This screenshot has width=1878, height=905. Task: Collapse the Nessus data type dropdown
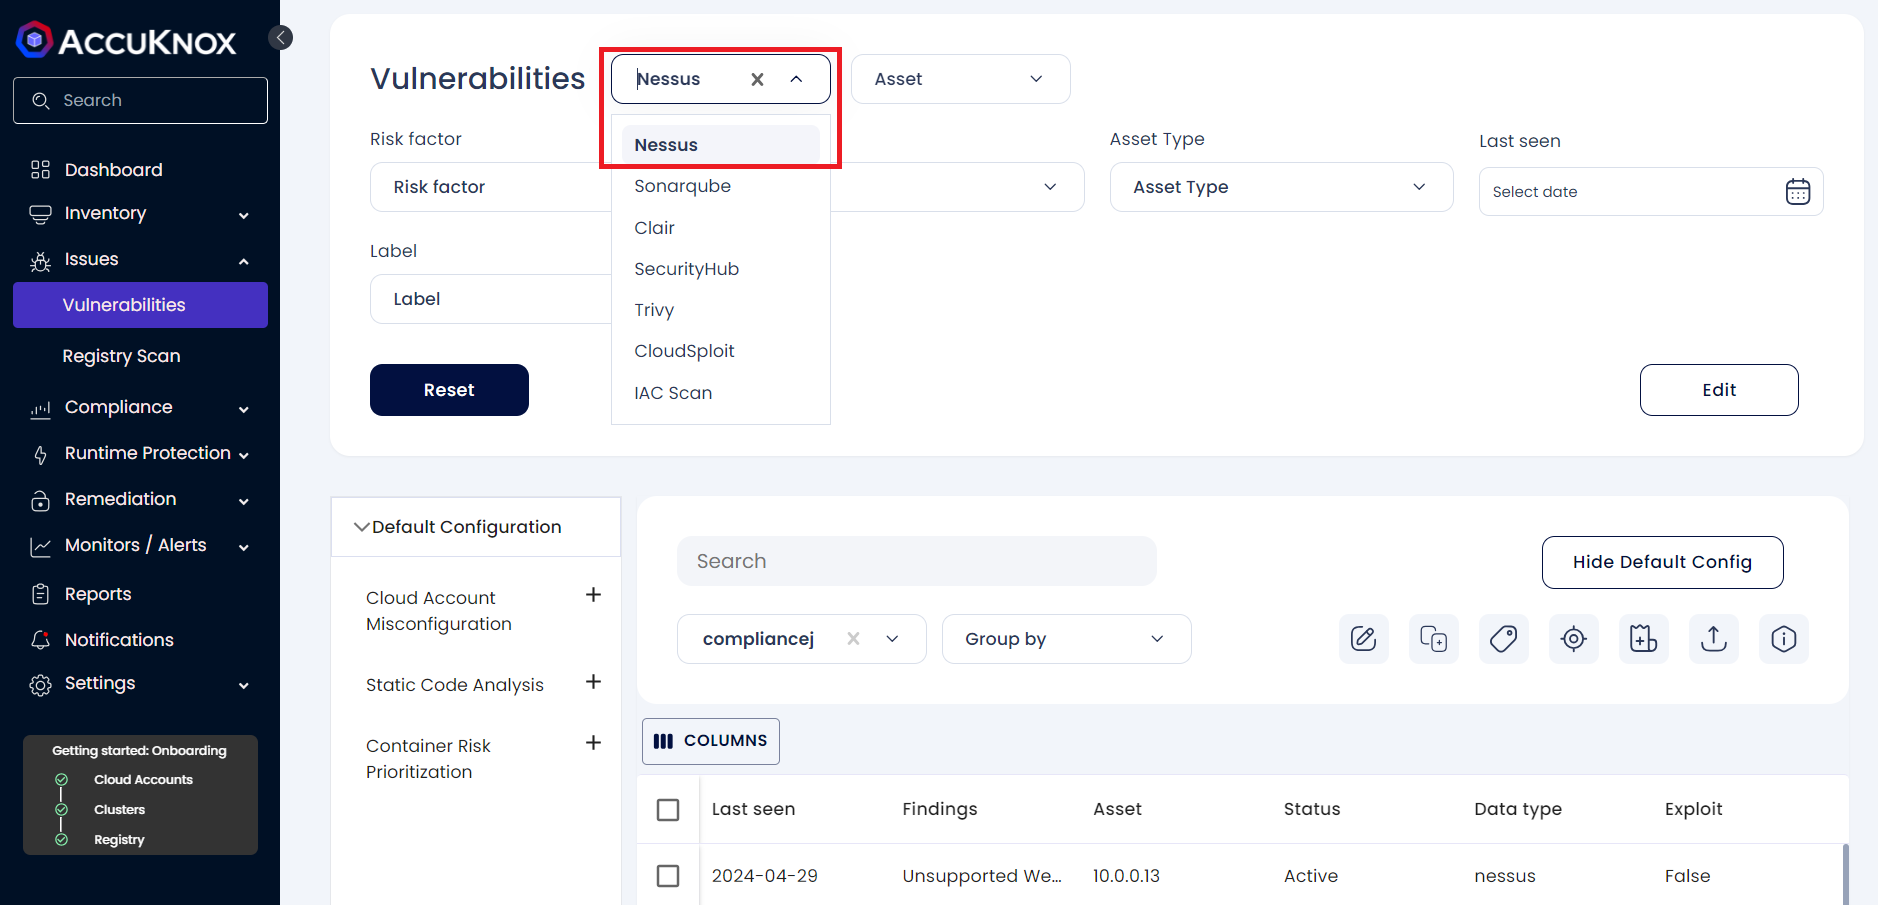click(796, 79)
